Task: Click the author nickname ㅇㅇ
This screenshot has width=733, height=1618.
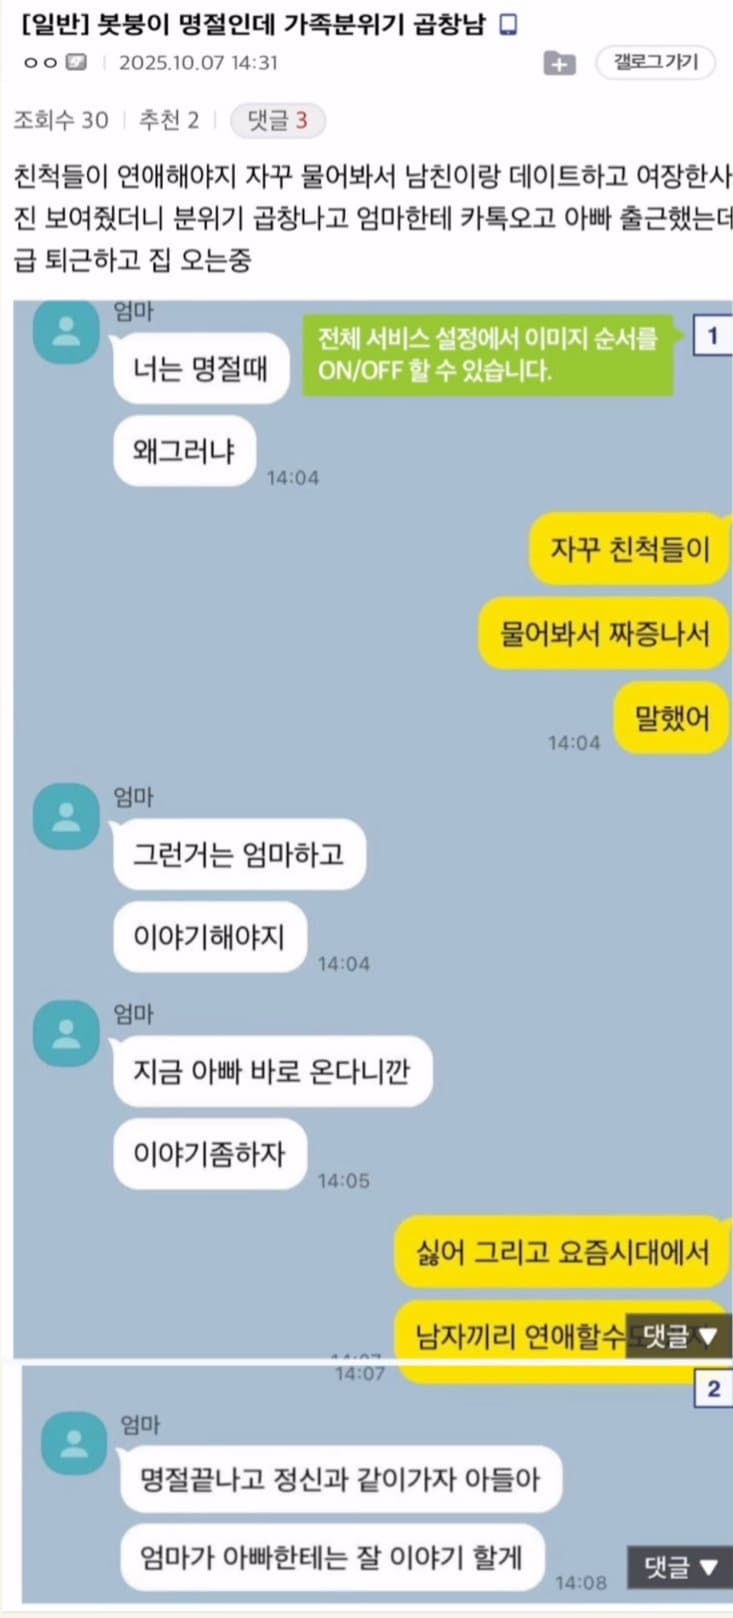Action: pyautogui.click(x=40, y=62)
